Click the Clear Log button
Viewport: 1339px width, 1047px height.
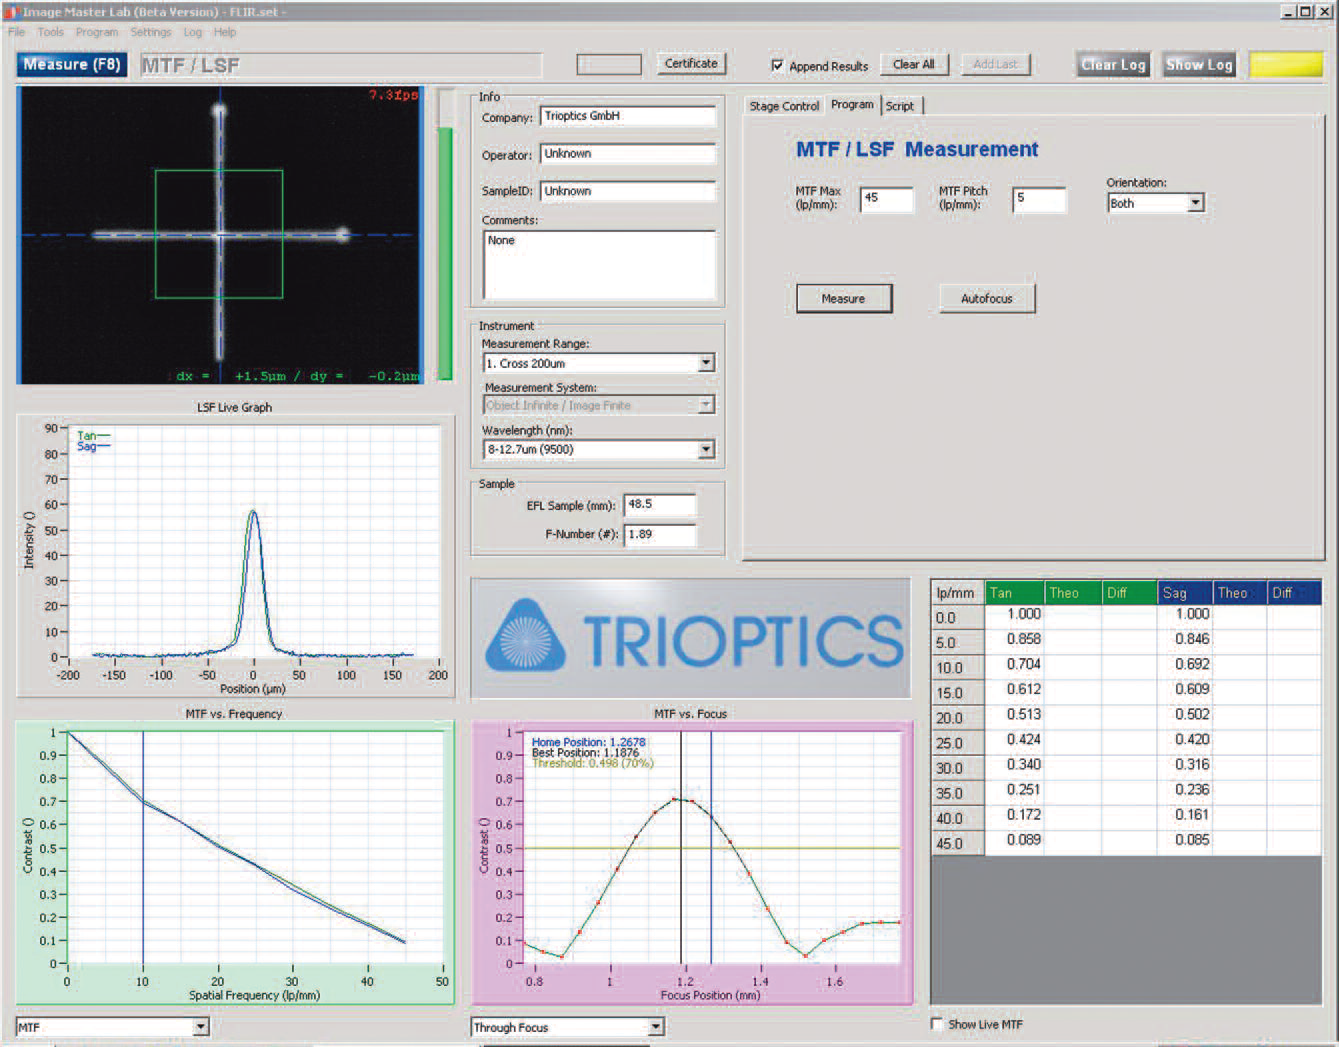[x=1113, y=65]
